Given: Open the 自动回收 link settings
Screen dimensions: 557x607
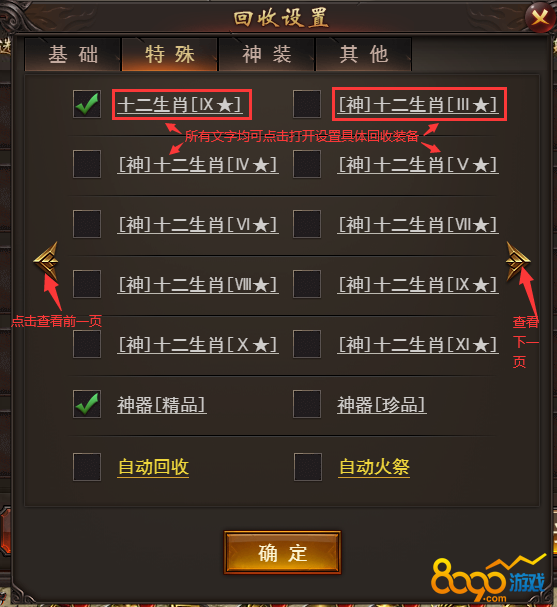Looking at the screenshot, I should [x=153, y=467].
